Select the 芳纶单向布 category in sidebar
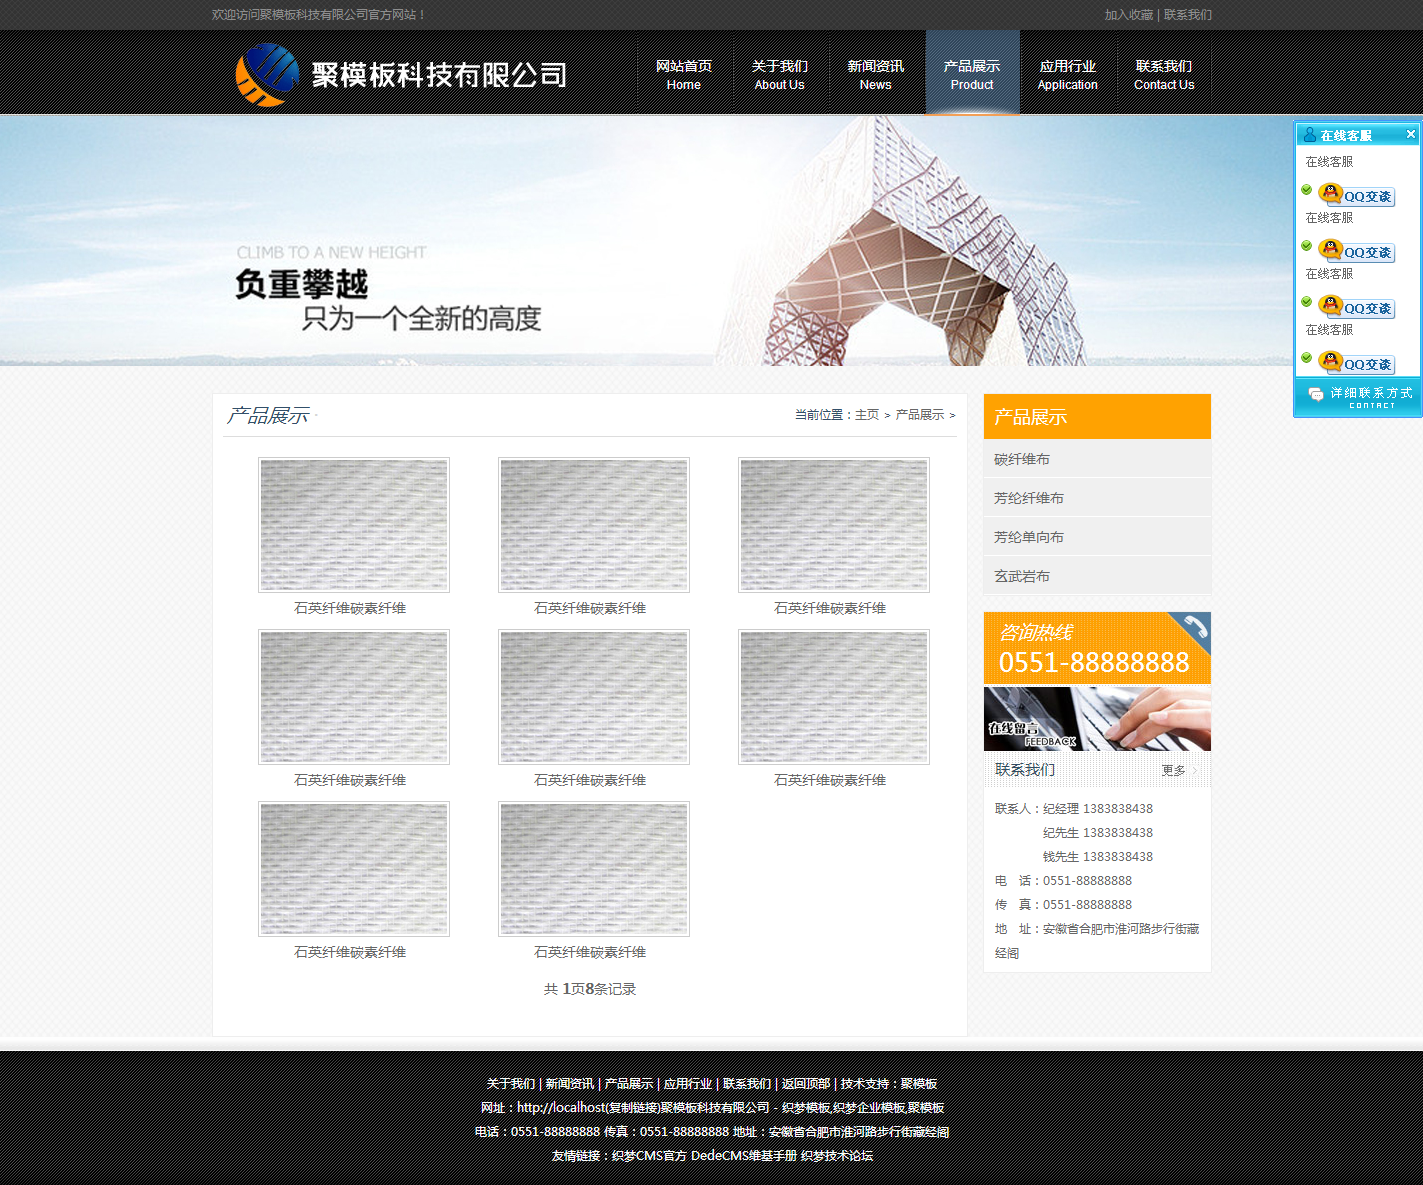 pyautogui.click(x=1029, y=537)
